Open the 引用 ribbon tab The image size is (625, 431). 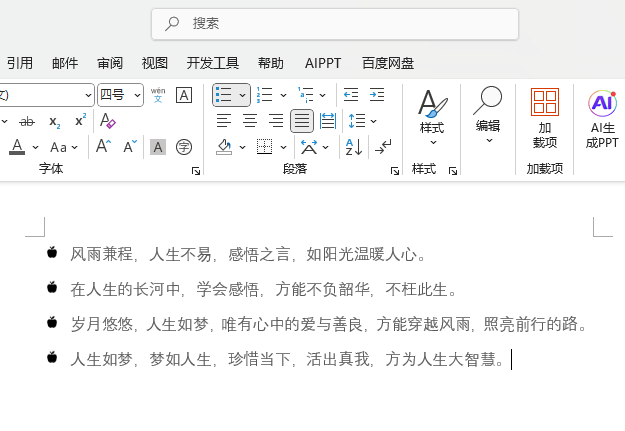[20, 63]
